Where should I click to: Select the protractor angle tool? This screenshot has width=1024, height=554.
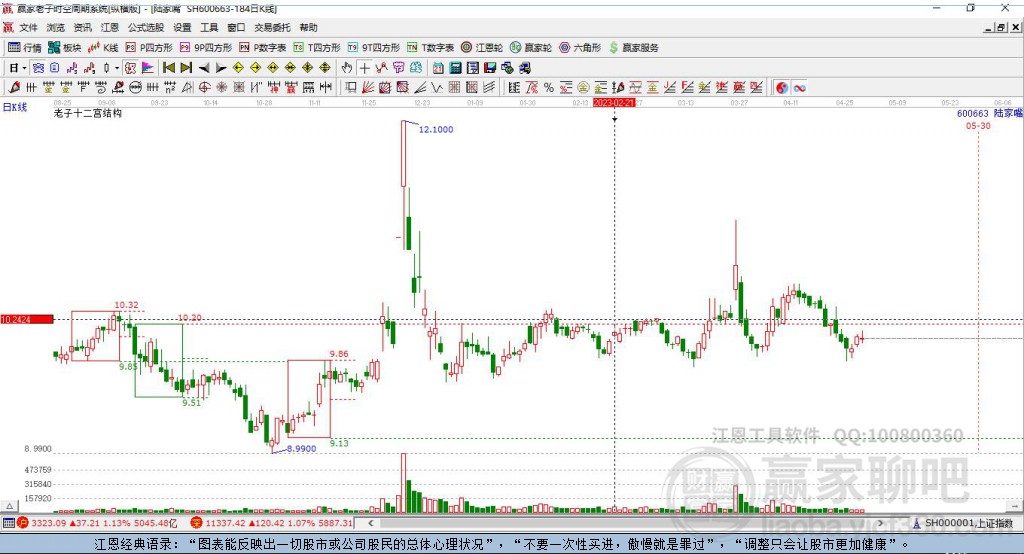(187, 87)
